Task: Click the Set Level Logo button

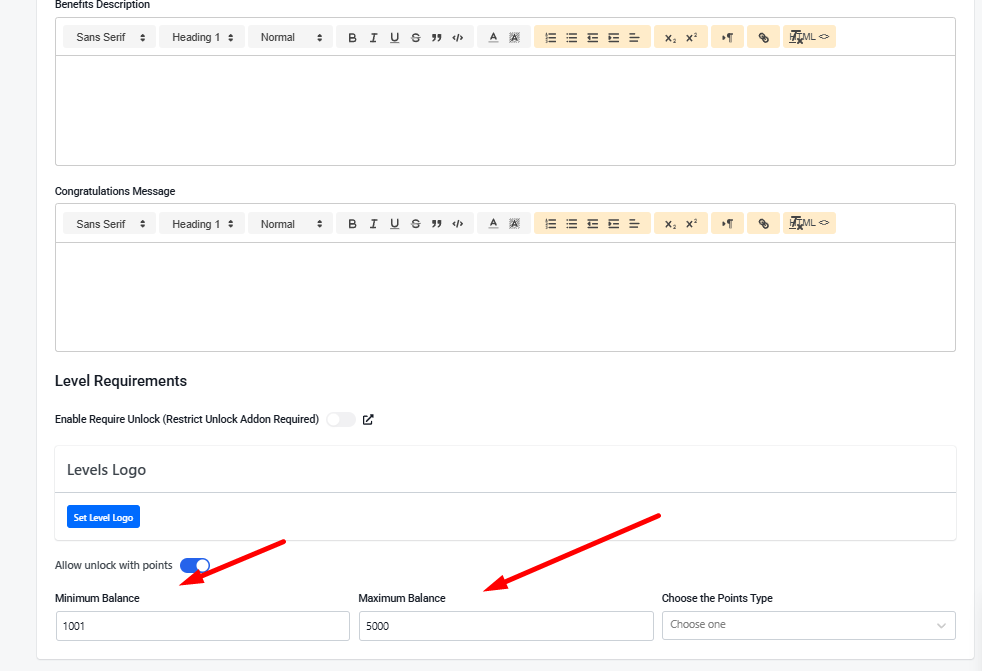Action: click(103, 517)
